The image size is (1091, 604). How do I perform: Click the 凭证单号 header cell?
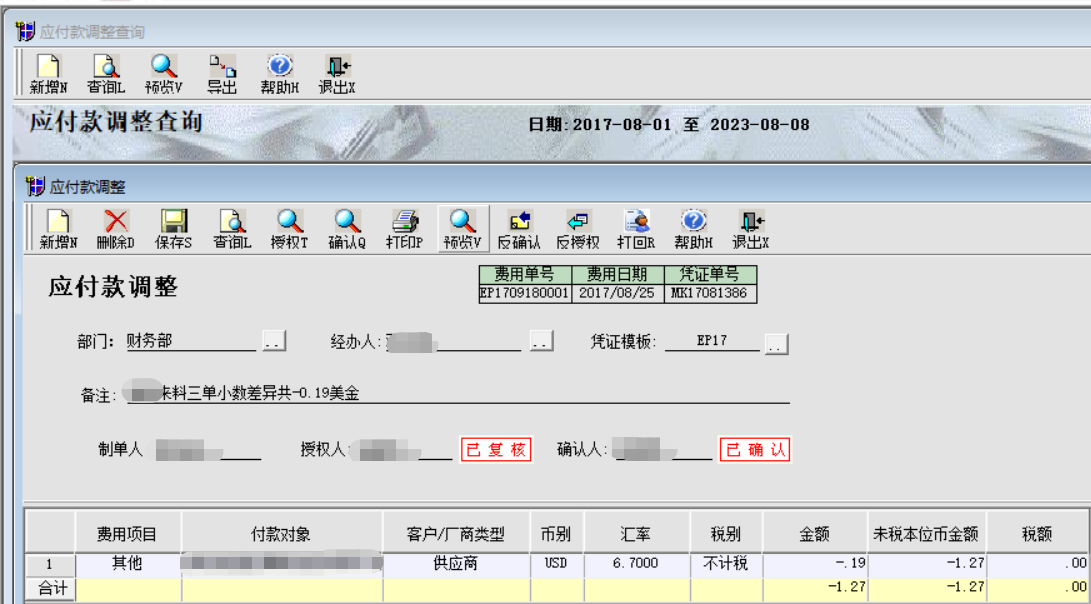[710, 275]
